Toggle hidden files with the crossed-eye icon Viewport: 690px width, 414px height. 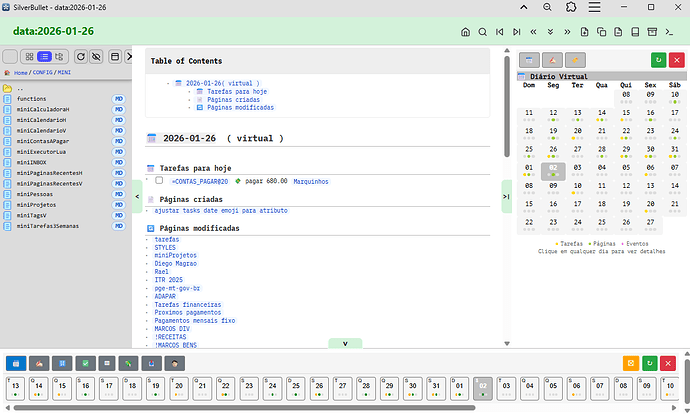pyautogui.click(x=97, y=56)
